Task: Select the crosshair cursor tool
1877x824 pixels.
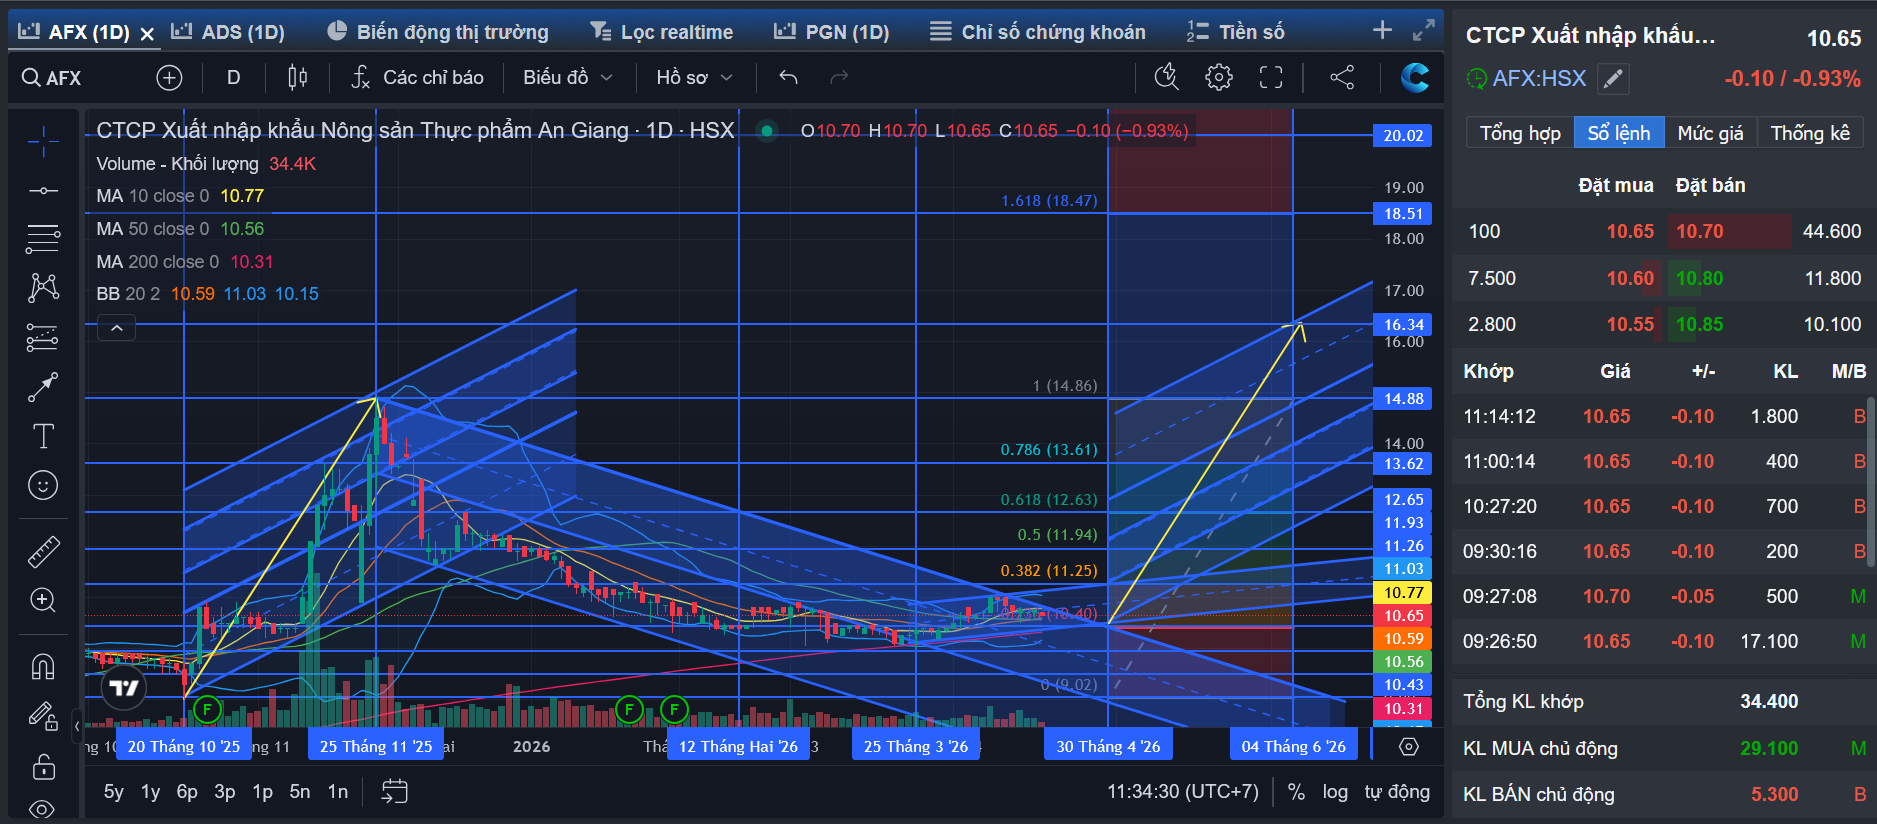Action: 43,143
